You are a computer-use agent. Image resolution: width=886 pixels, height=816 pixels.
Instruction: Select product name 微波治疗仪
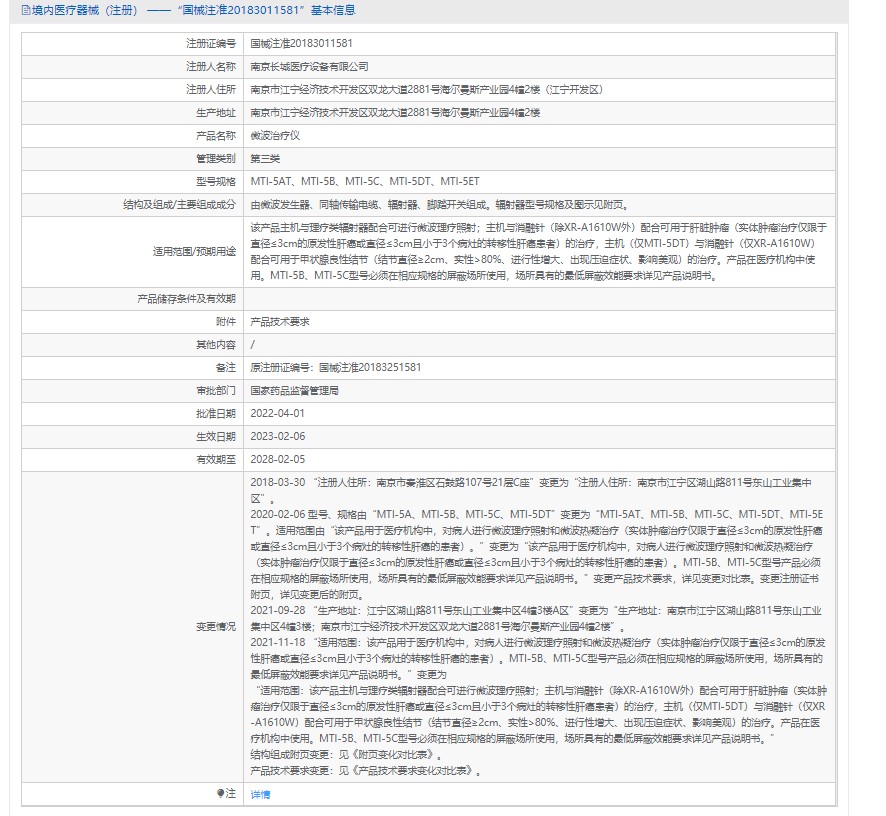275,136
